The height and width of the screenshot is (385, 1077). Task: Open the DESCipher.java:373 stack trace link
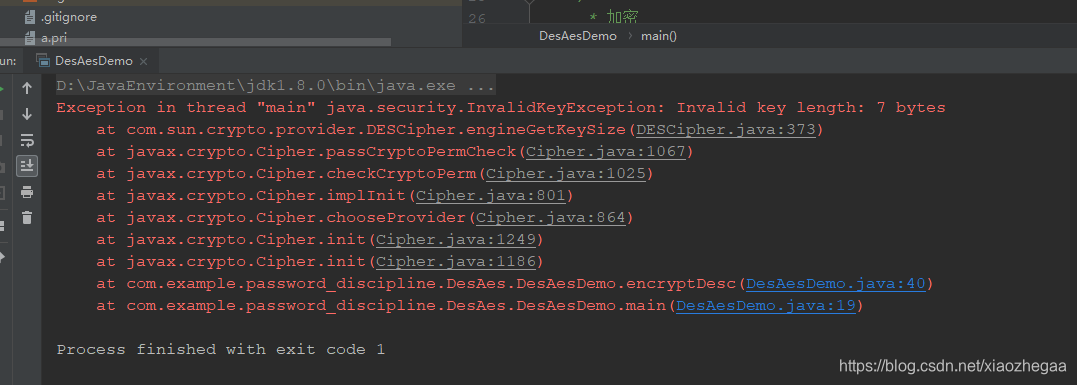(x=725, y=129)
